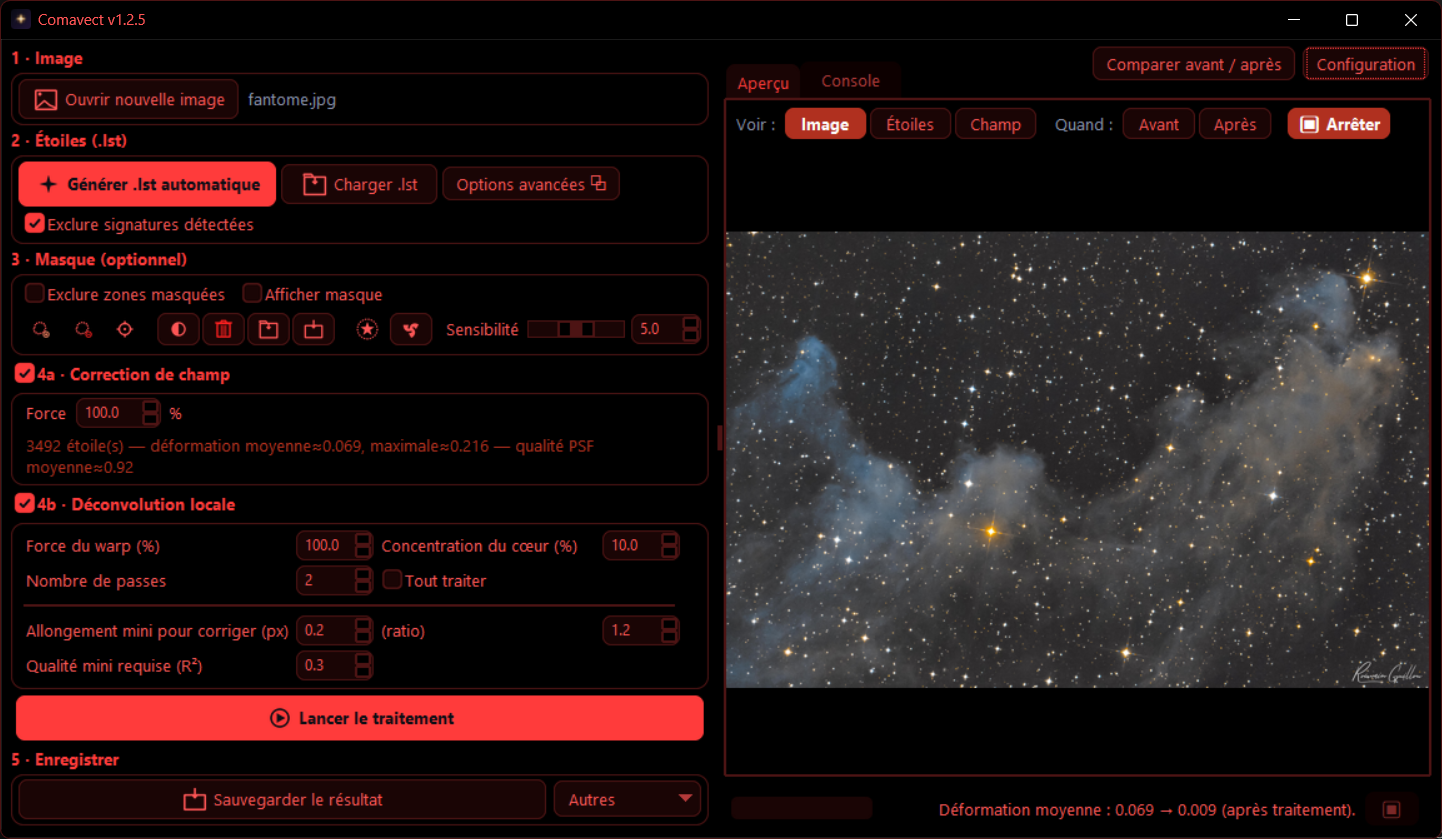Show the Champ view
The width and height of the screenshot is (1442, 839).
point(995,124)
